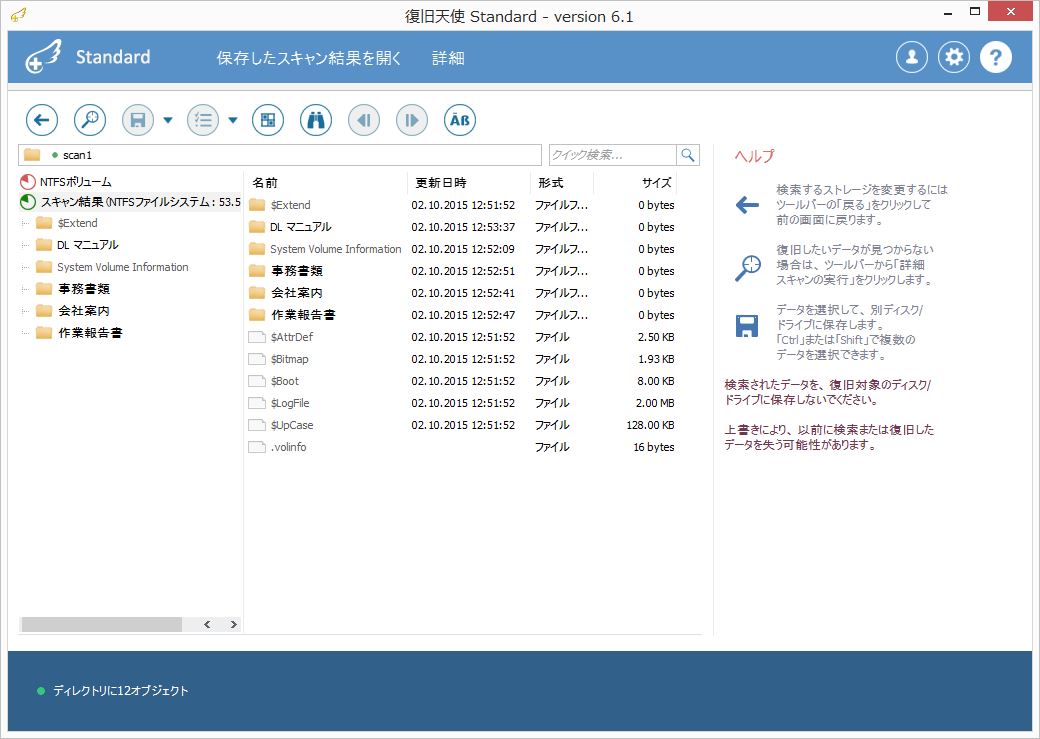Click the back arrow icon in help panel
The height and width of the screenshot is (739, 1040).
747,205
